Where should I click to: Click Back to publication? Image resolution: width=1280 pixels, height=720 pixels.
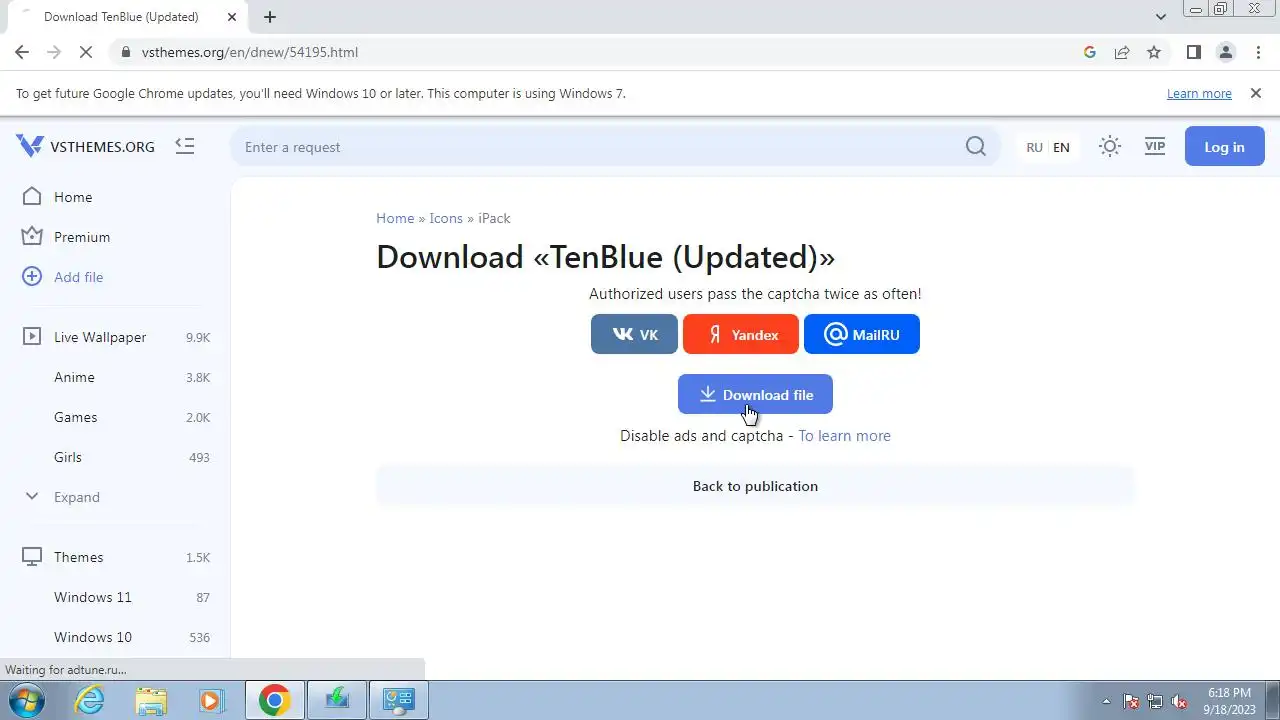pos(755,485)
